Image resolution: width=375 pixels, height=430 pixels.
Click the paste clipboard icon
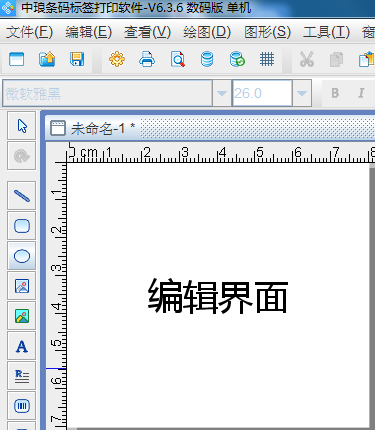(366, 60)
